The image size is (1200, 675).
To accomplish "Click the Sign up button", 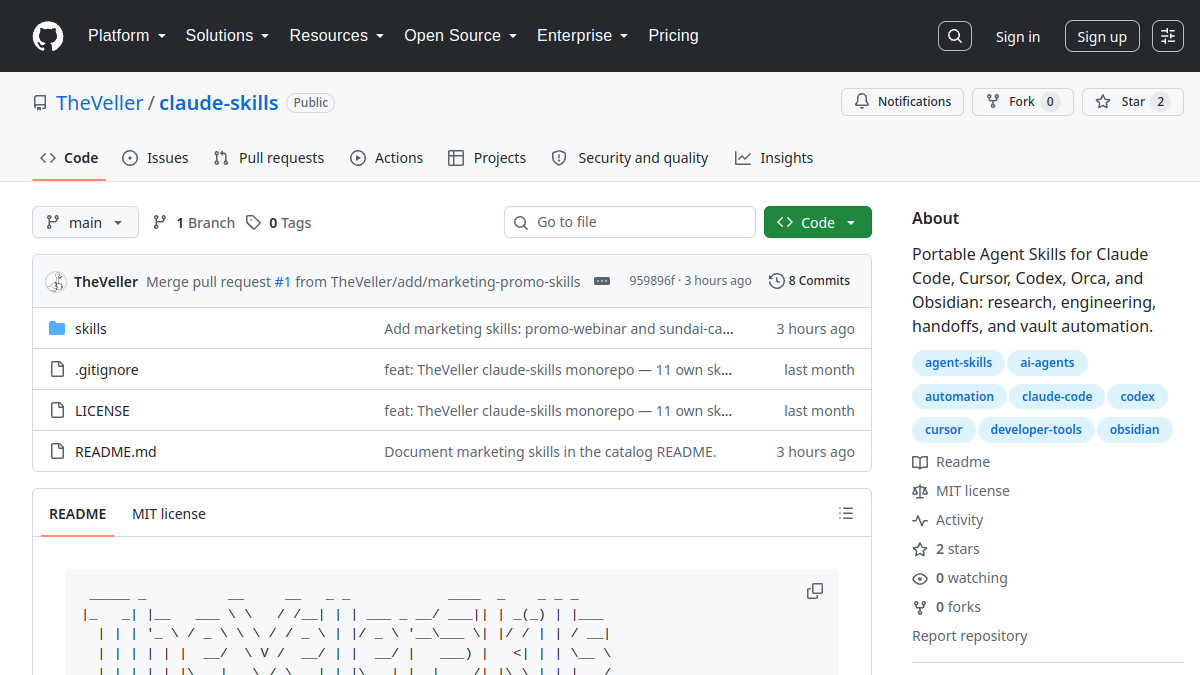I will pyautogui.click(x=1102, y=37).
